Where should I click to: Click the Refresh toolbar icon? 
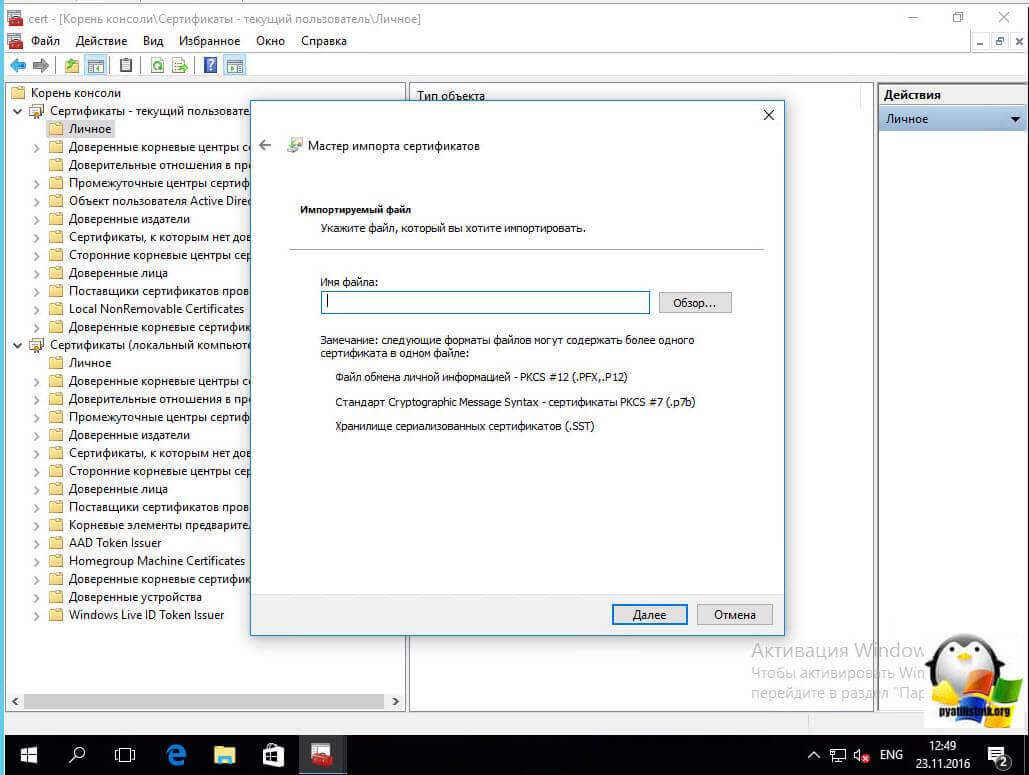[x=157, y=66]
